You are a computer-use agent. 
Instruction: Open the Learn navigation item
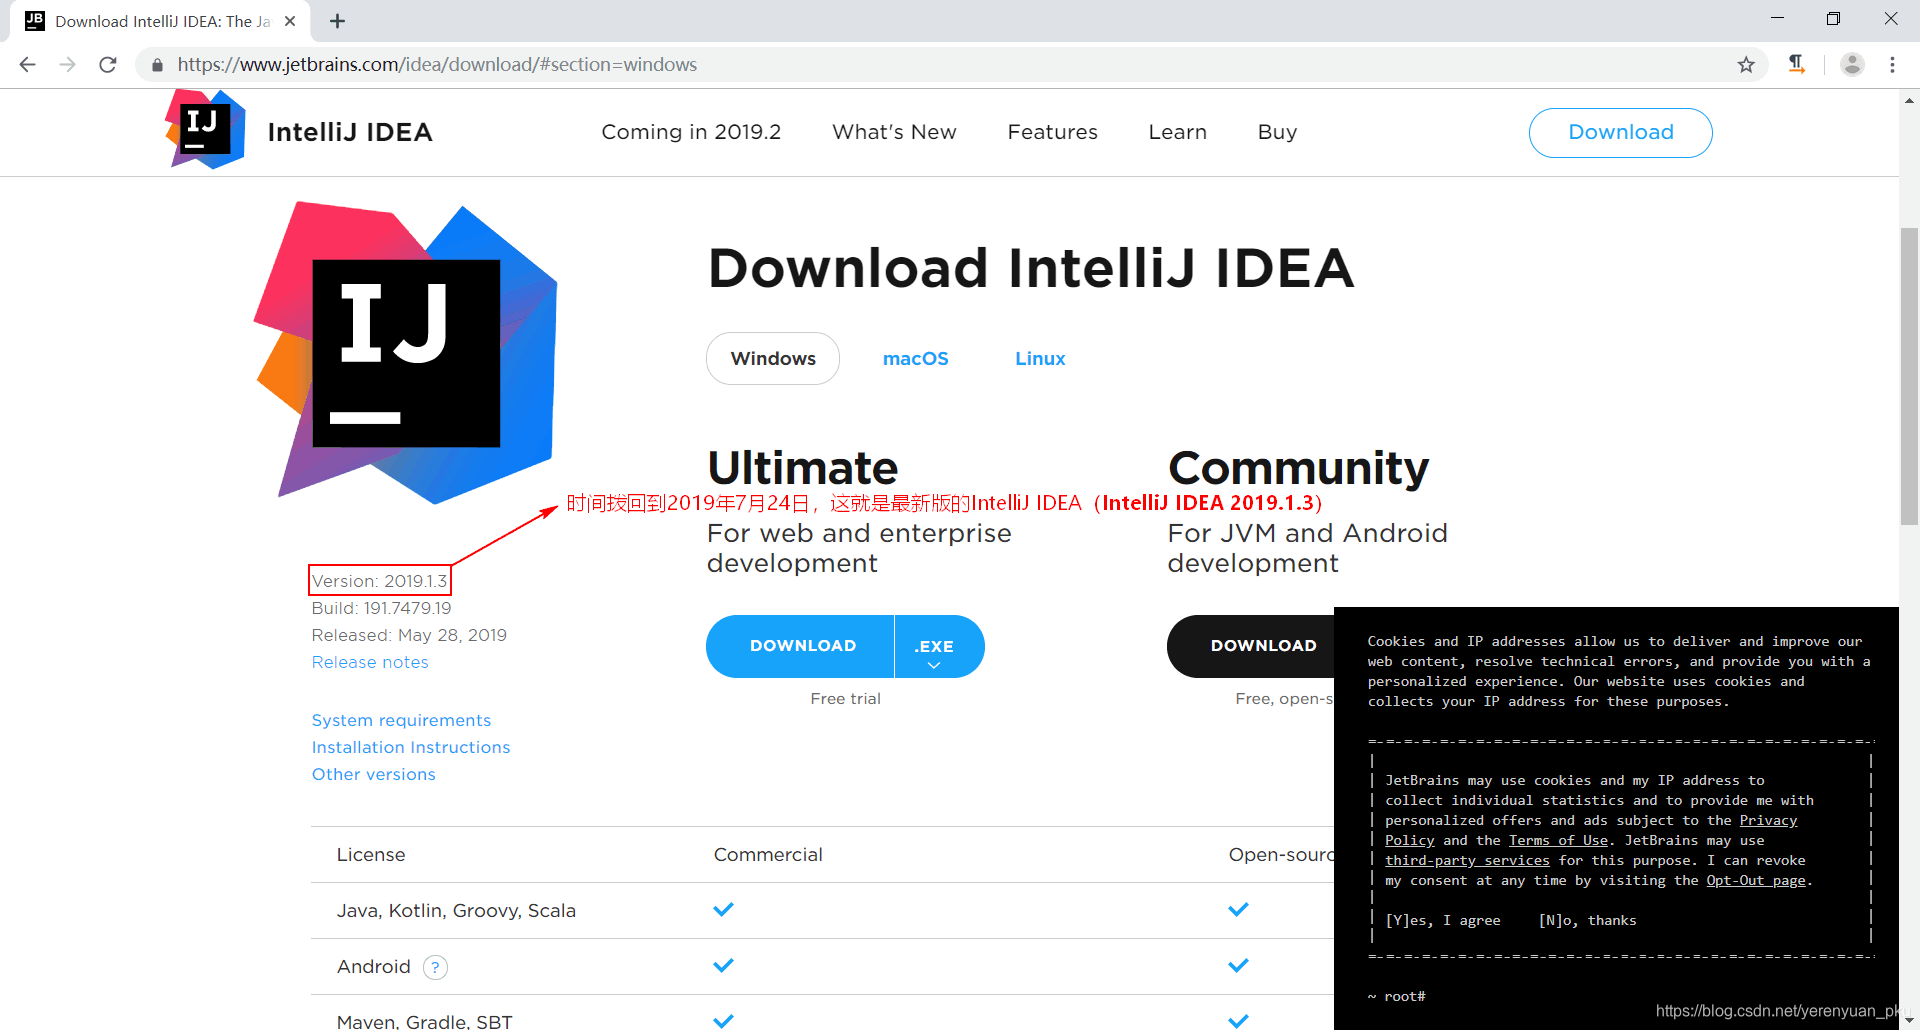click(x=1177, y=132)
